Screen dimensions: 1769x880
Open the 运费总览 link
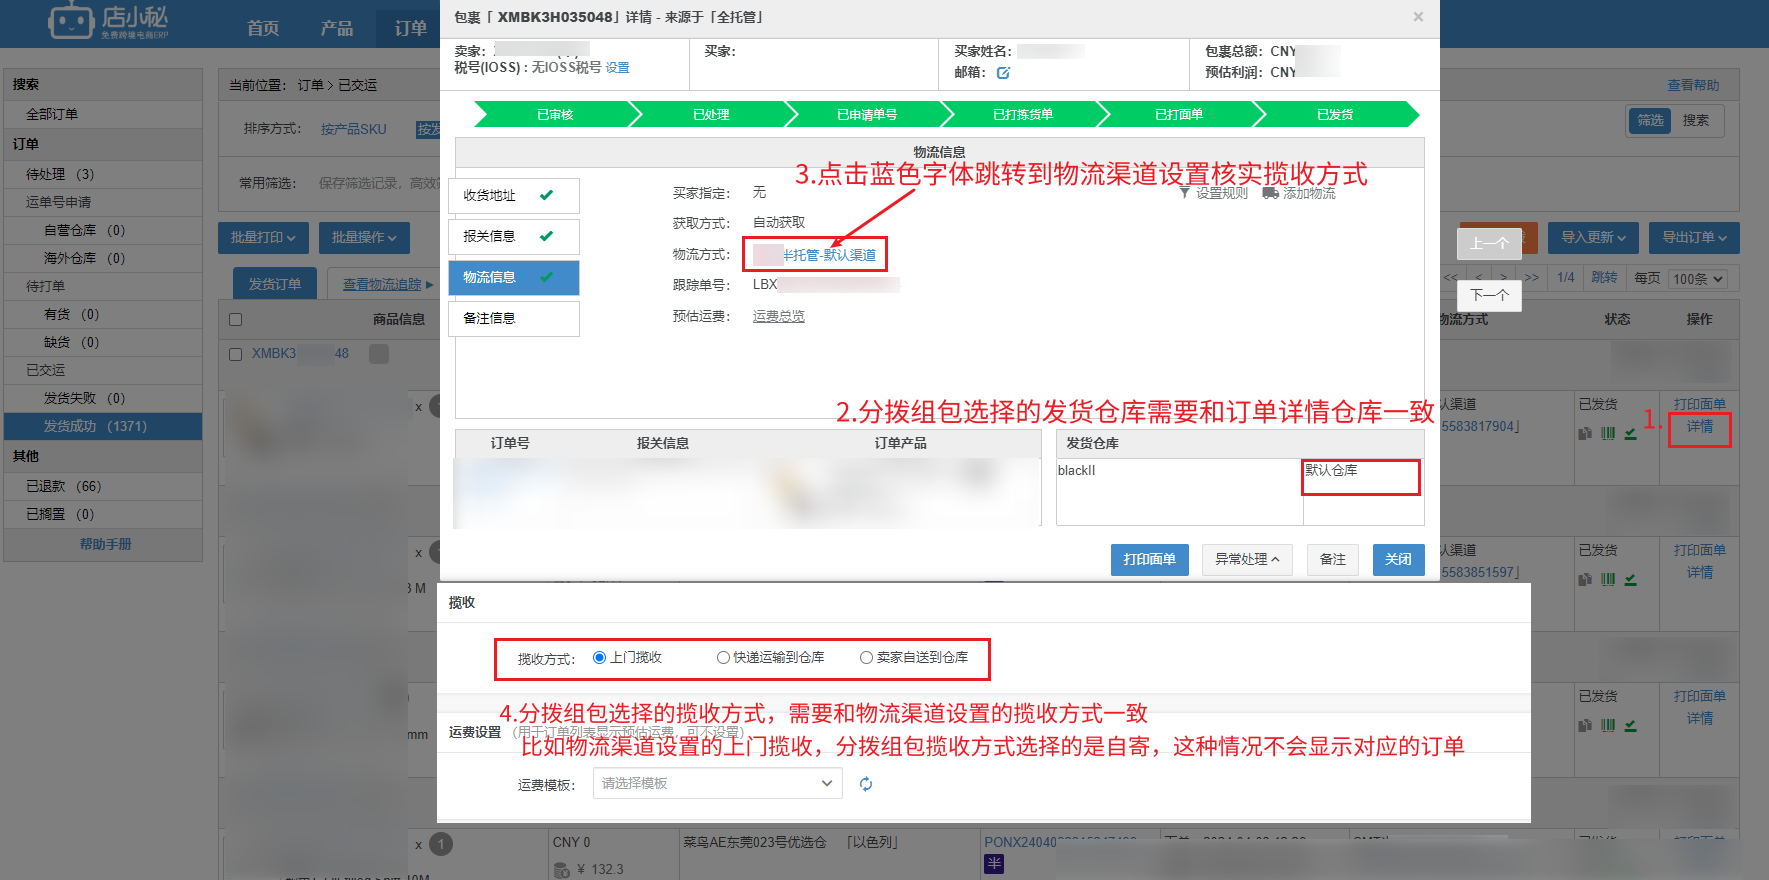coord(778,317)
